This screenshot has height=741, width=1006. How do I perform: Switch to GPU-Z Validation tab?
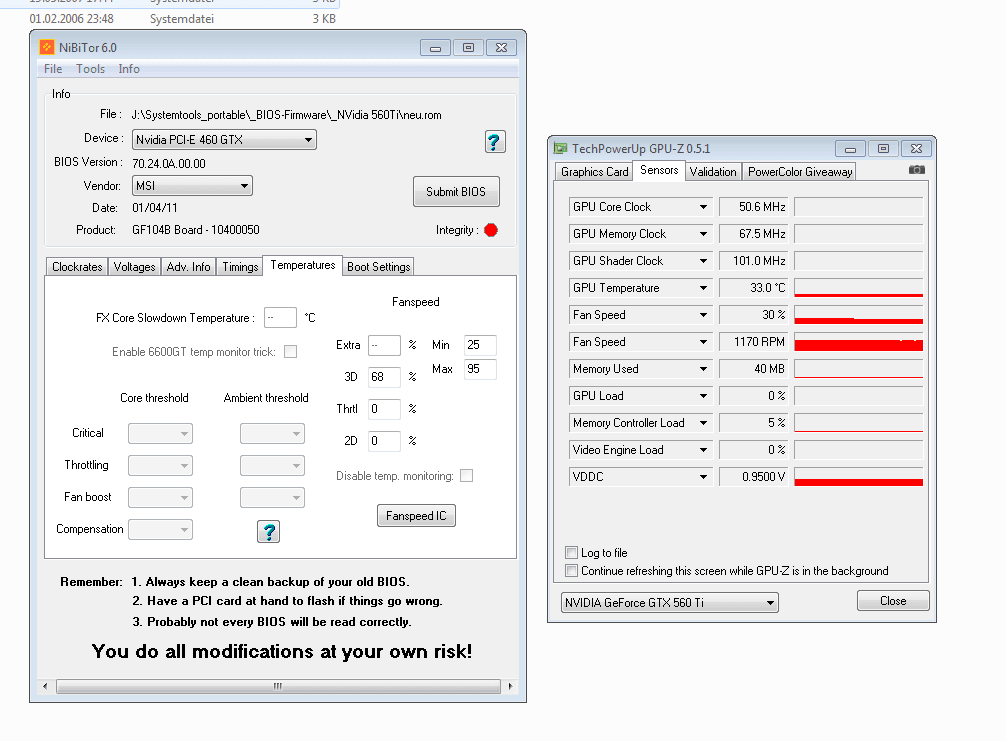pyautogui.click(x=713, y=171)
